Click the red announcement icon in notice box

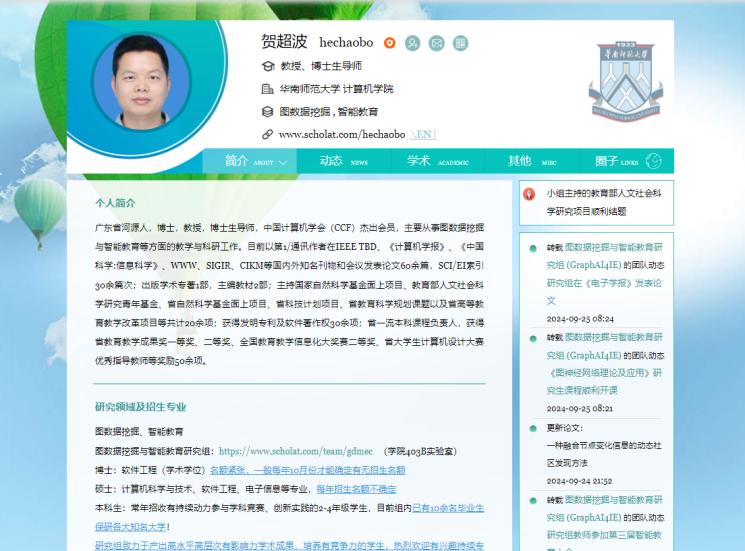pos(529,194)
